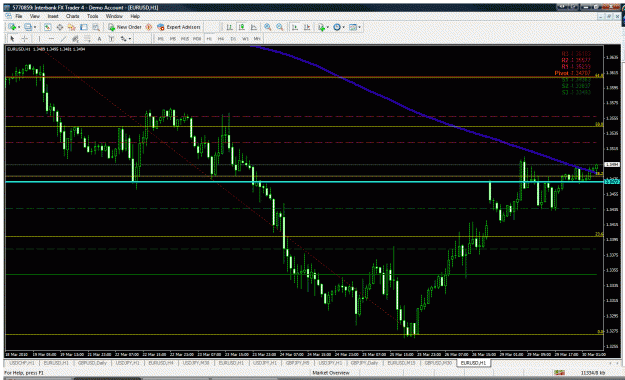
Task: Click the New Order button
Action: (125, 27)
